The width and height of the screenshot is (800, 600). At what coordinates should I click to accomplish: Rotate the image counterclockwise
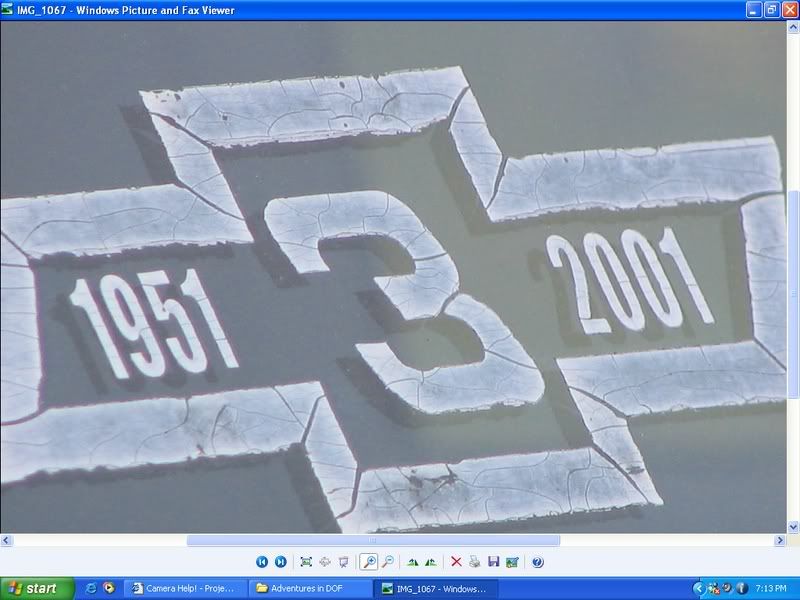[x=431, y=562]
